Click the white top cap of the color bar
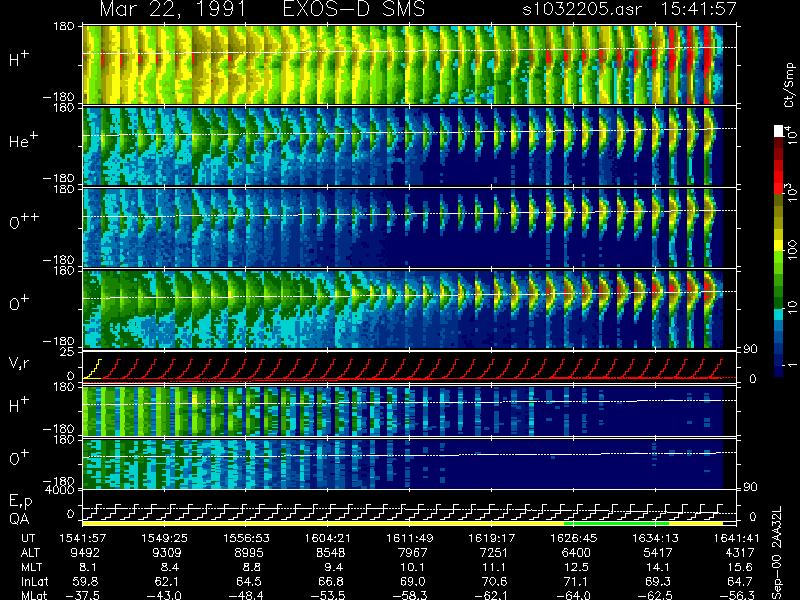This screenshot has width=800, height=600. (779, 131)
